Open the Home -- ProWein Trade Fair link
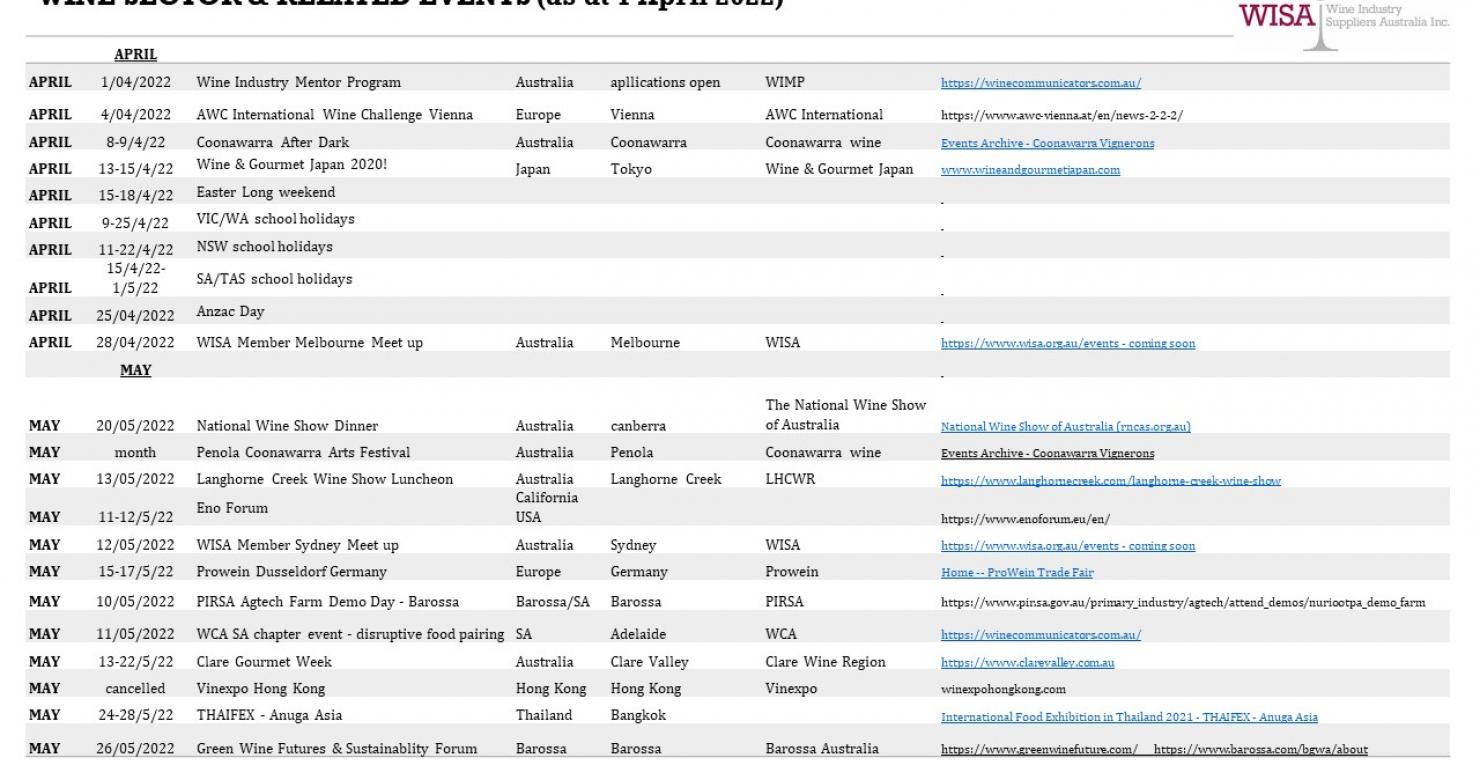The width and height of the screenshot is (1480, 760). click(x=1017, y=573)
